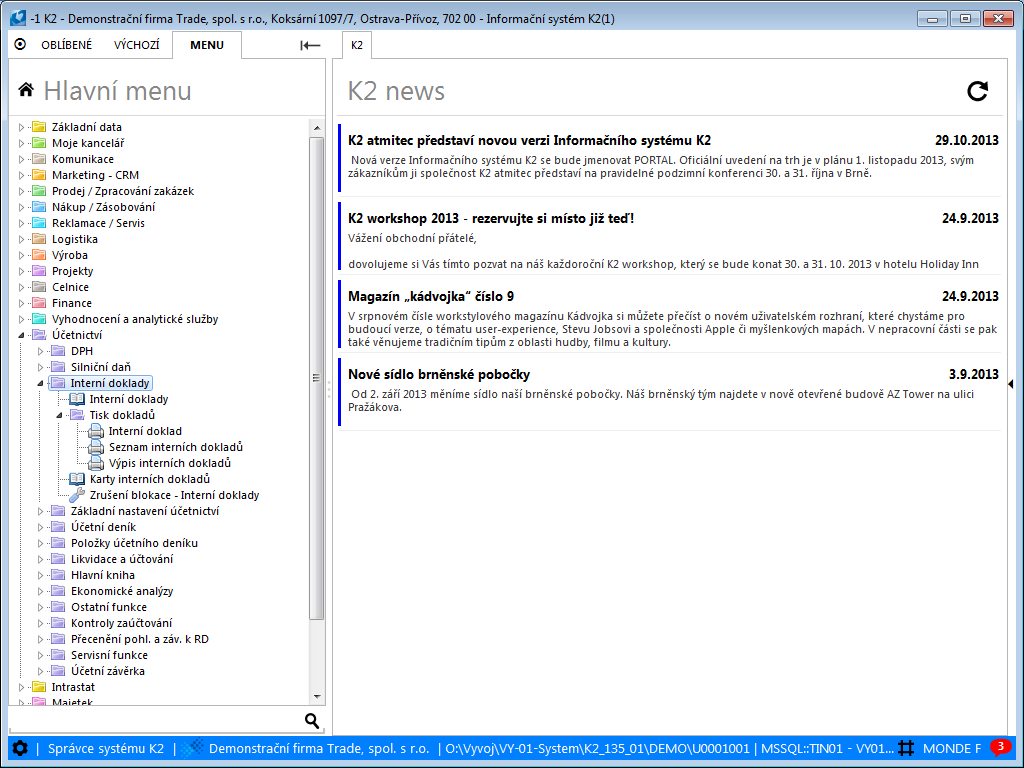
Task: Click book icon for Karty interních dokladů
Action: (77, 479)
